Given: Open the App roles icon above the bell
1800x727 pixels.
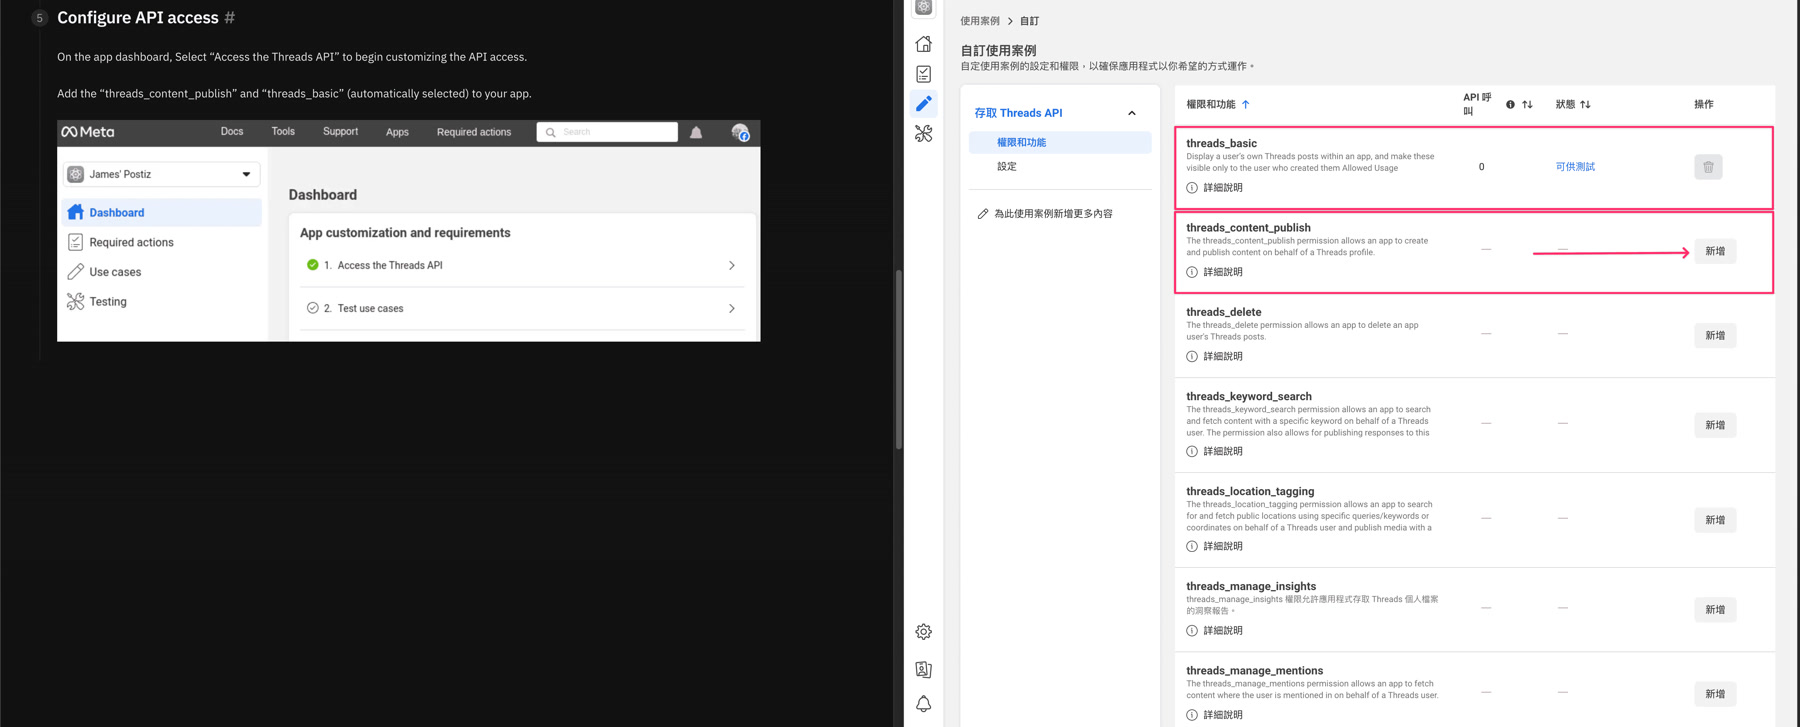Looking at the screenshot, I should coord(923,669).
